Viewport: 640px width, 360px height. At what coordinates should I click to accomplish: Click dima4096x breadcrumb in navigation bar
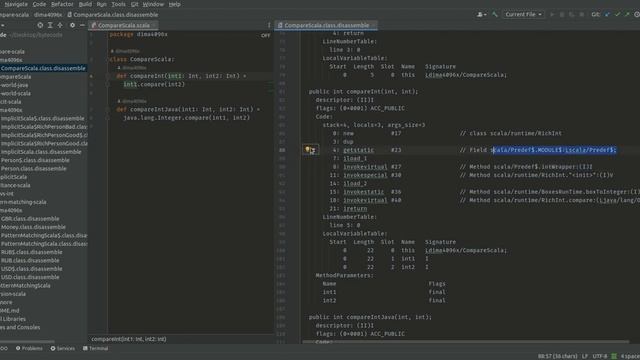click(x=48, y=15)
